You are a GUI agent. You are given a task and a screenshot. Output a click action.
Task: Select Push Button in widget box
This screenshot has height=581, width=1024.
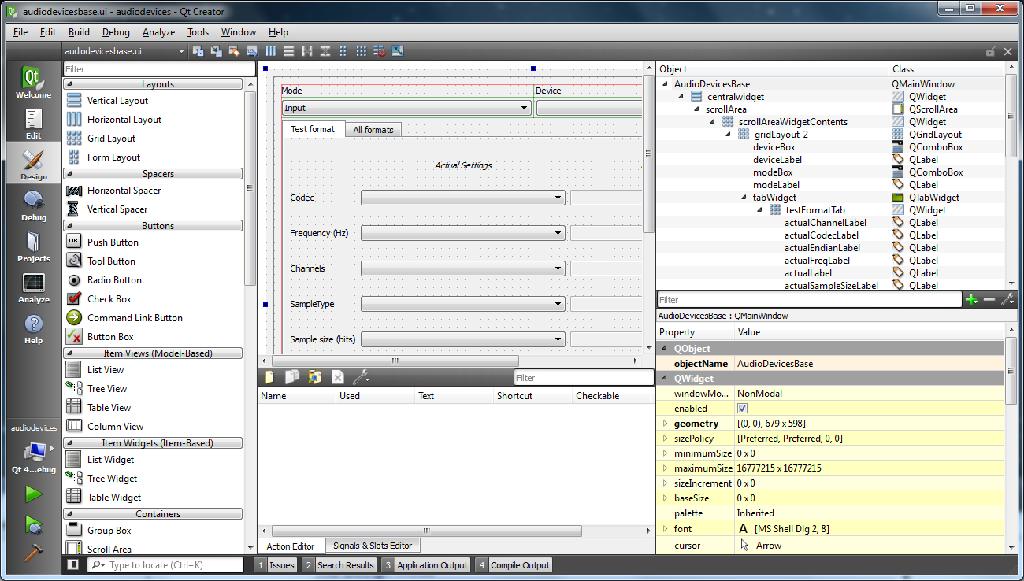[x=112, y=242]
